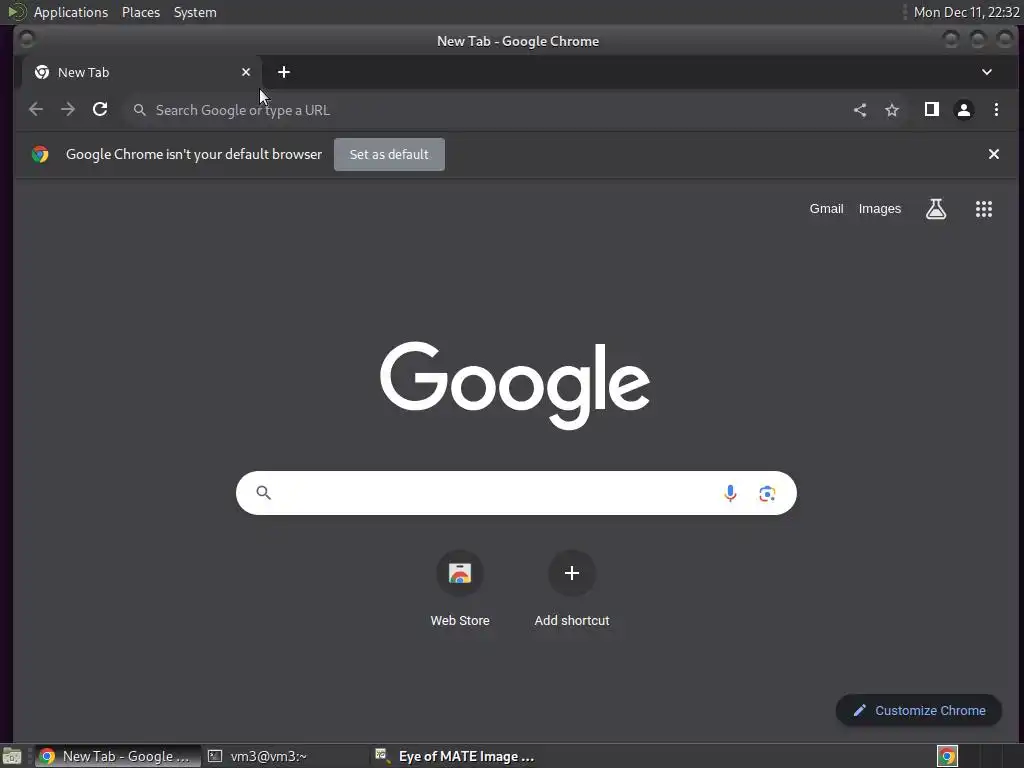The image size is (1024, 768).
Task: Click the Google logo
Action: coord(515,385)
